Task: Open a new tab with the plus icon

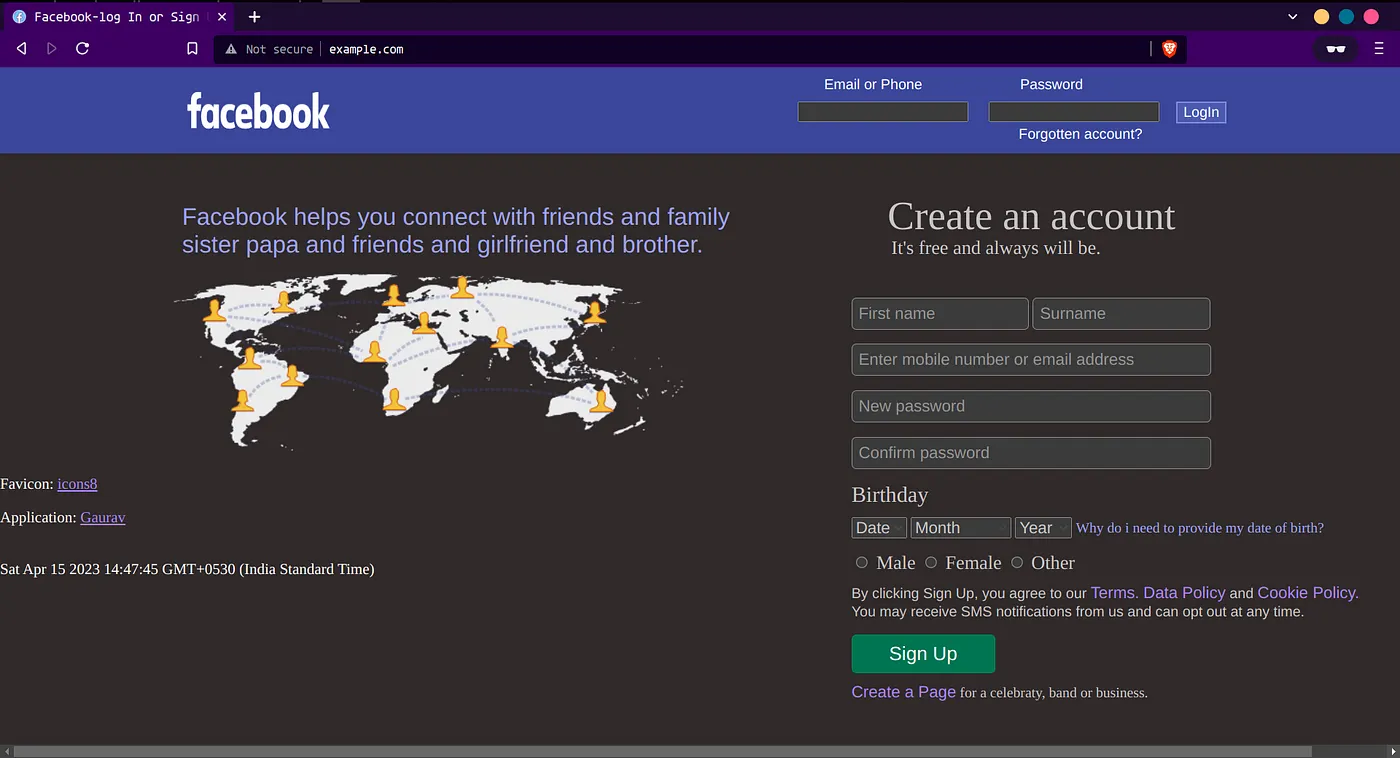Action: (x=254, y=17)
